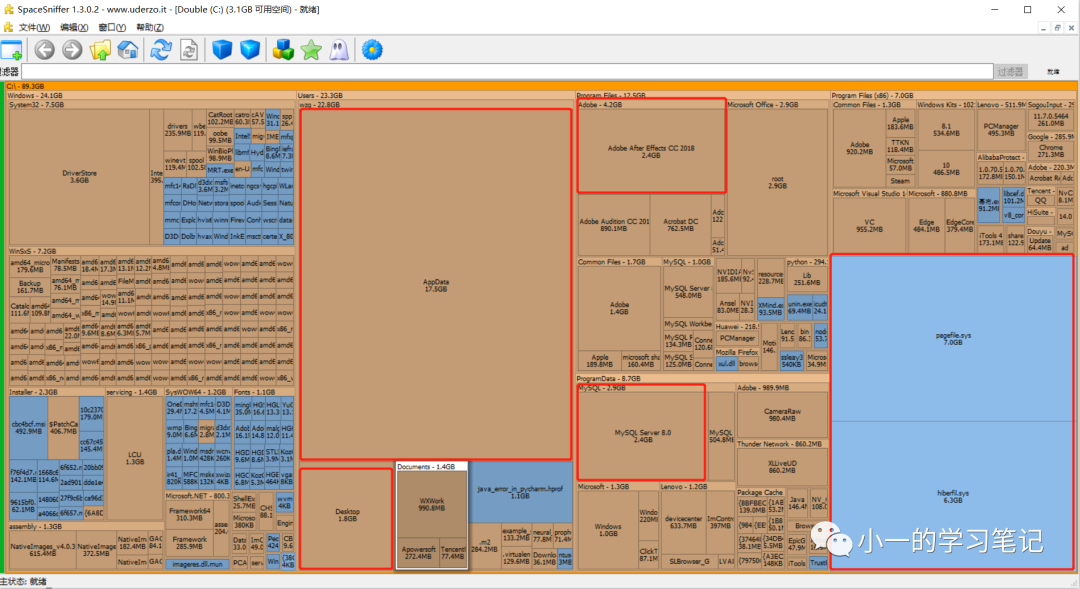The height and width of the screenshot is (589, 1080).
Task: Rescan the visible area
Action: click(x=188, y=49)
